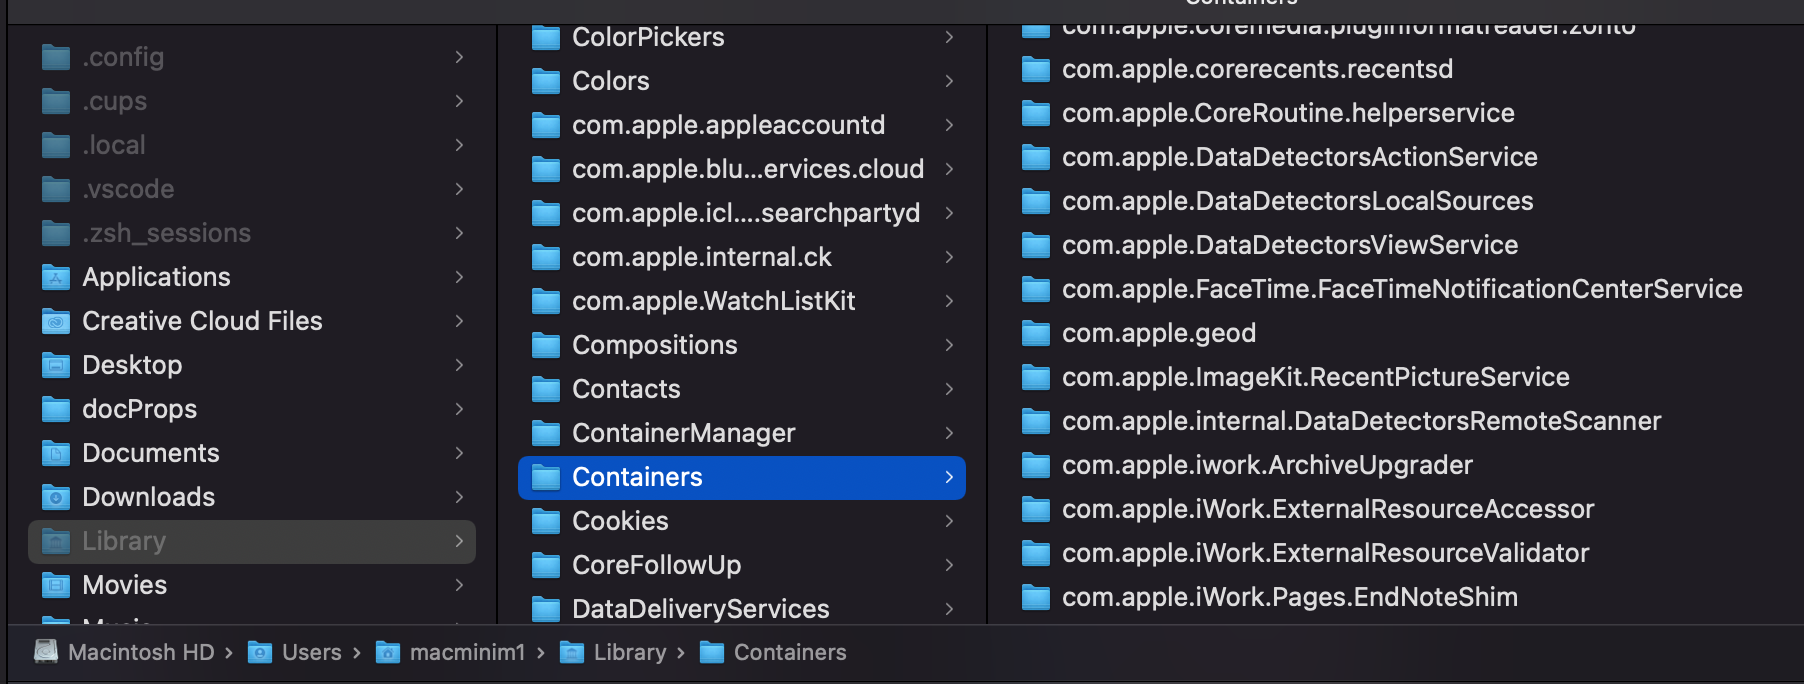The image size is (1804, 684).
Task: Select the Colors folder name
Action: 610,81
